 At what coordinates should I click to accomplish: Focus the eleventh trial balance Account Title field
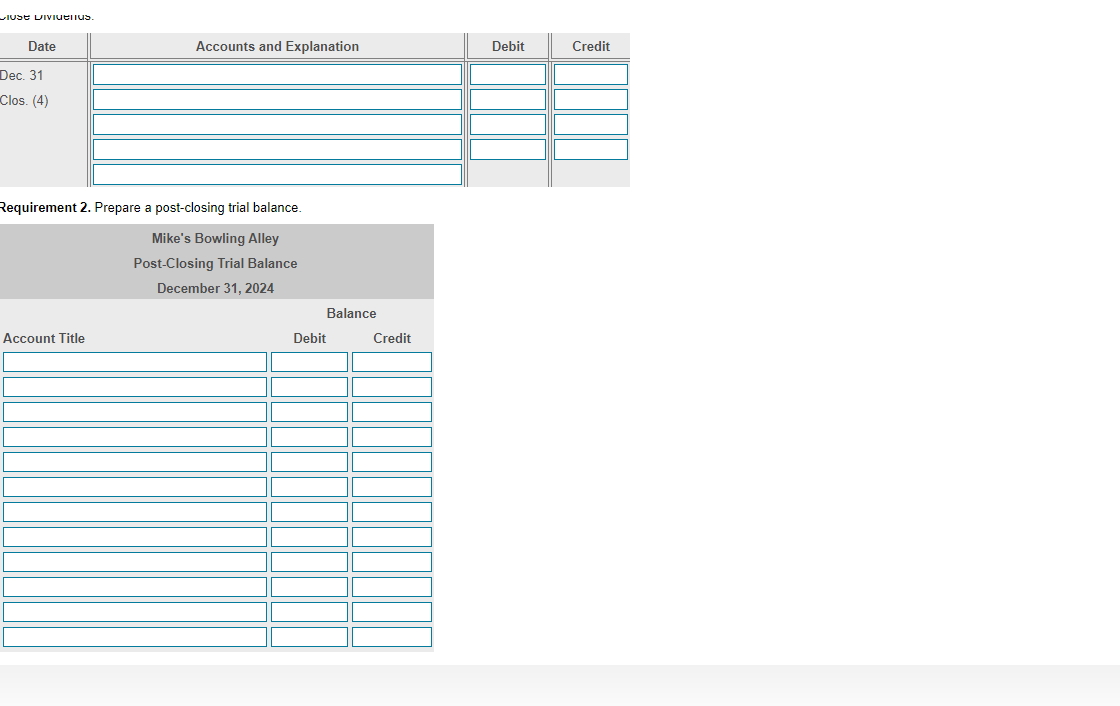coord(135,612)
